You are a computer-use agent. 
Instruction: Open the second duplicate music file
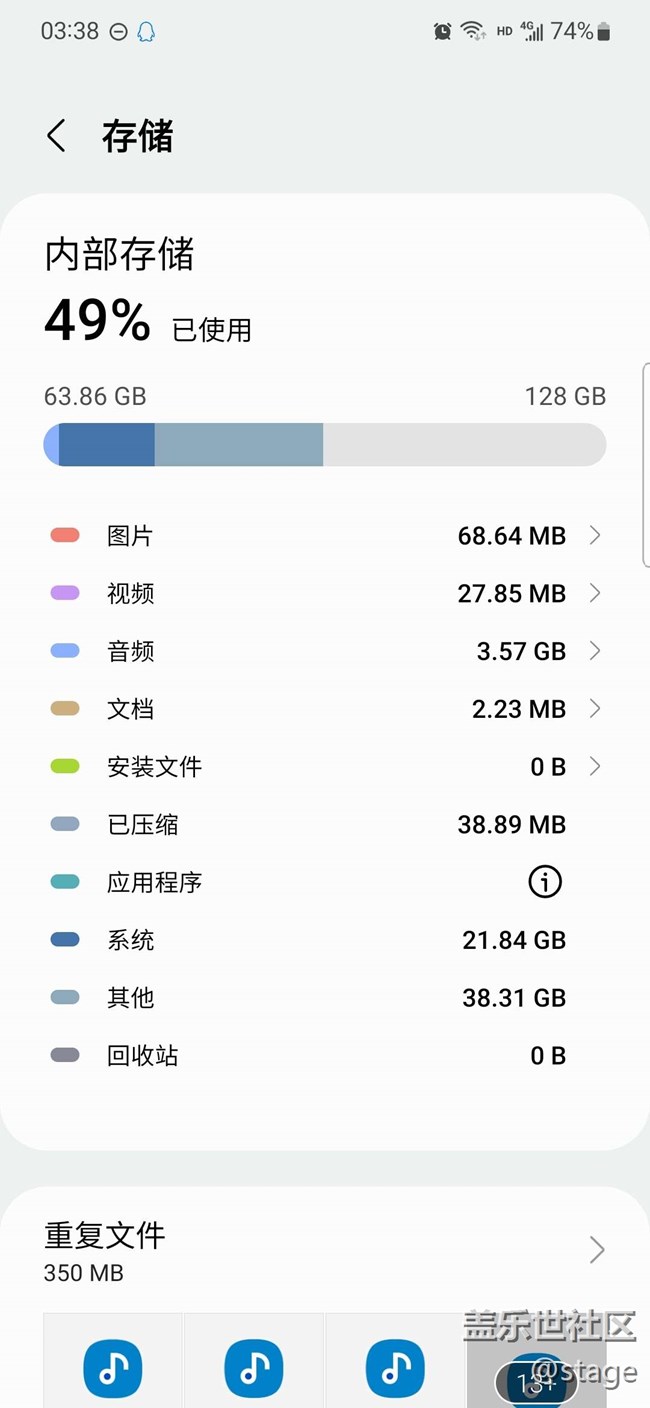point(254,1369)
